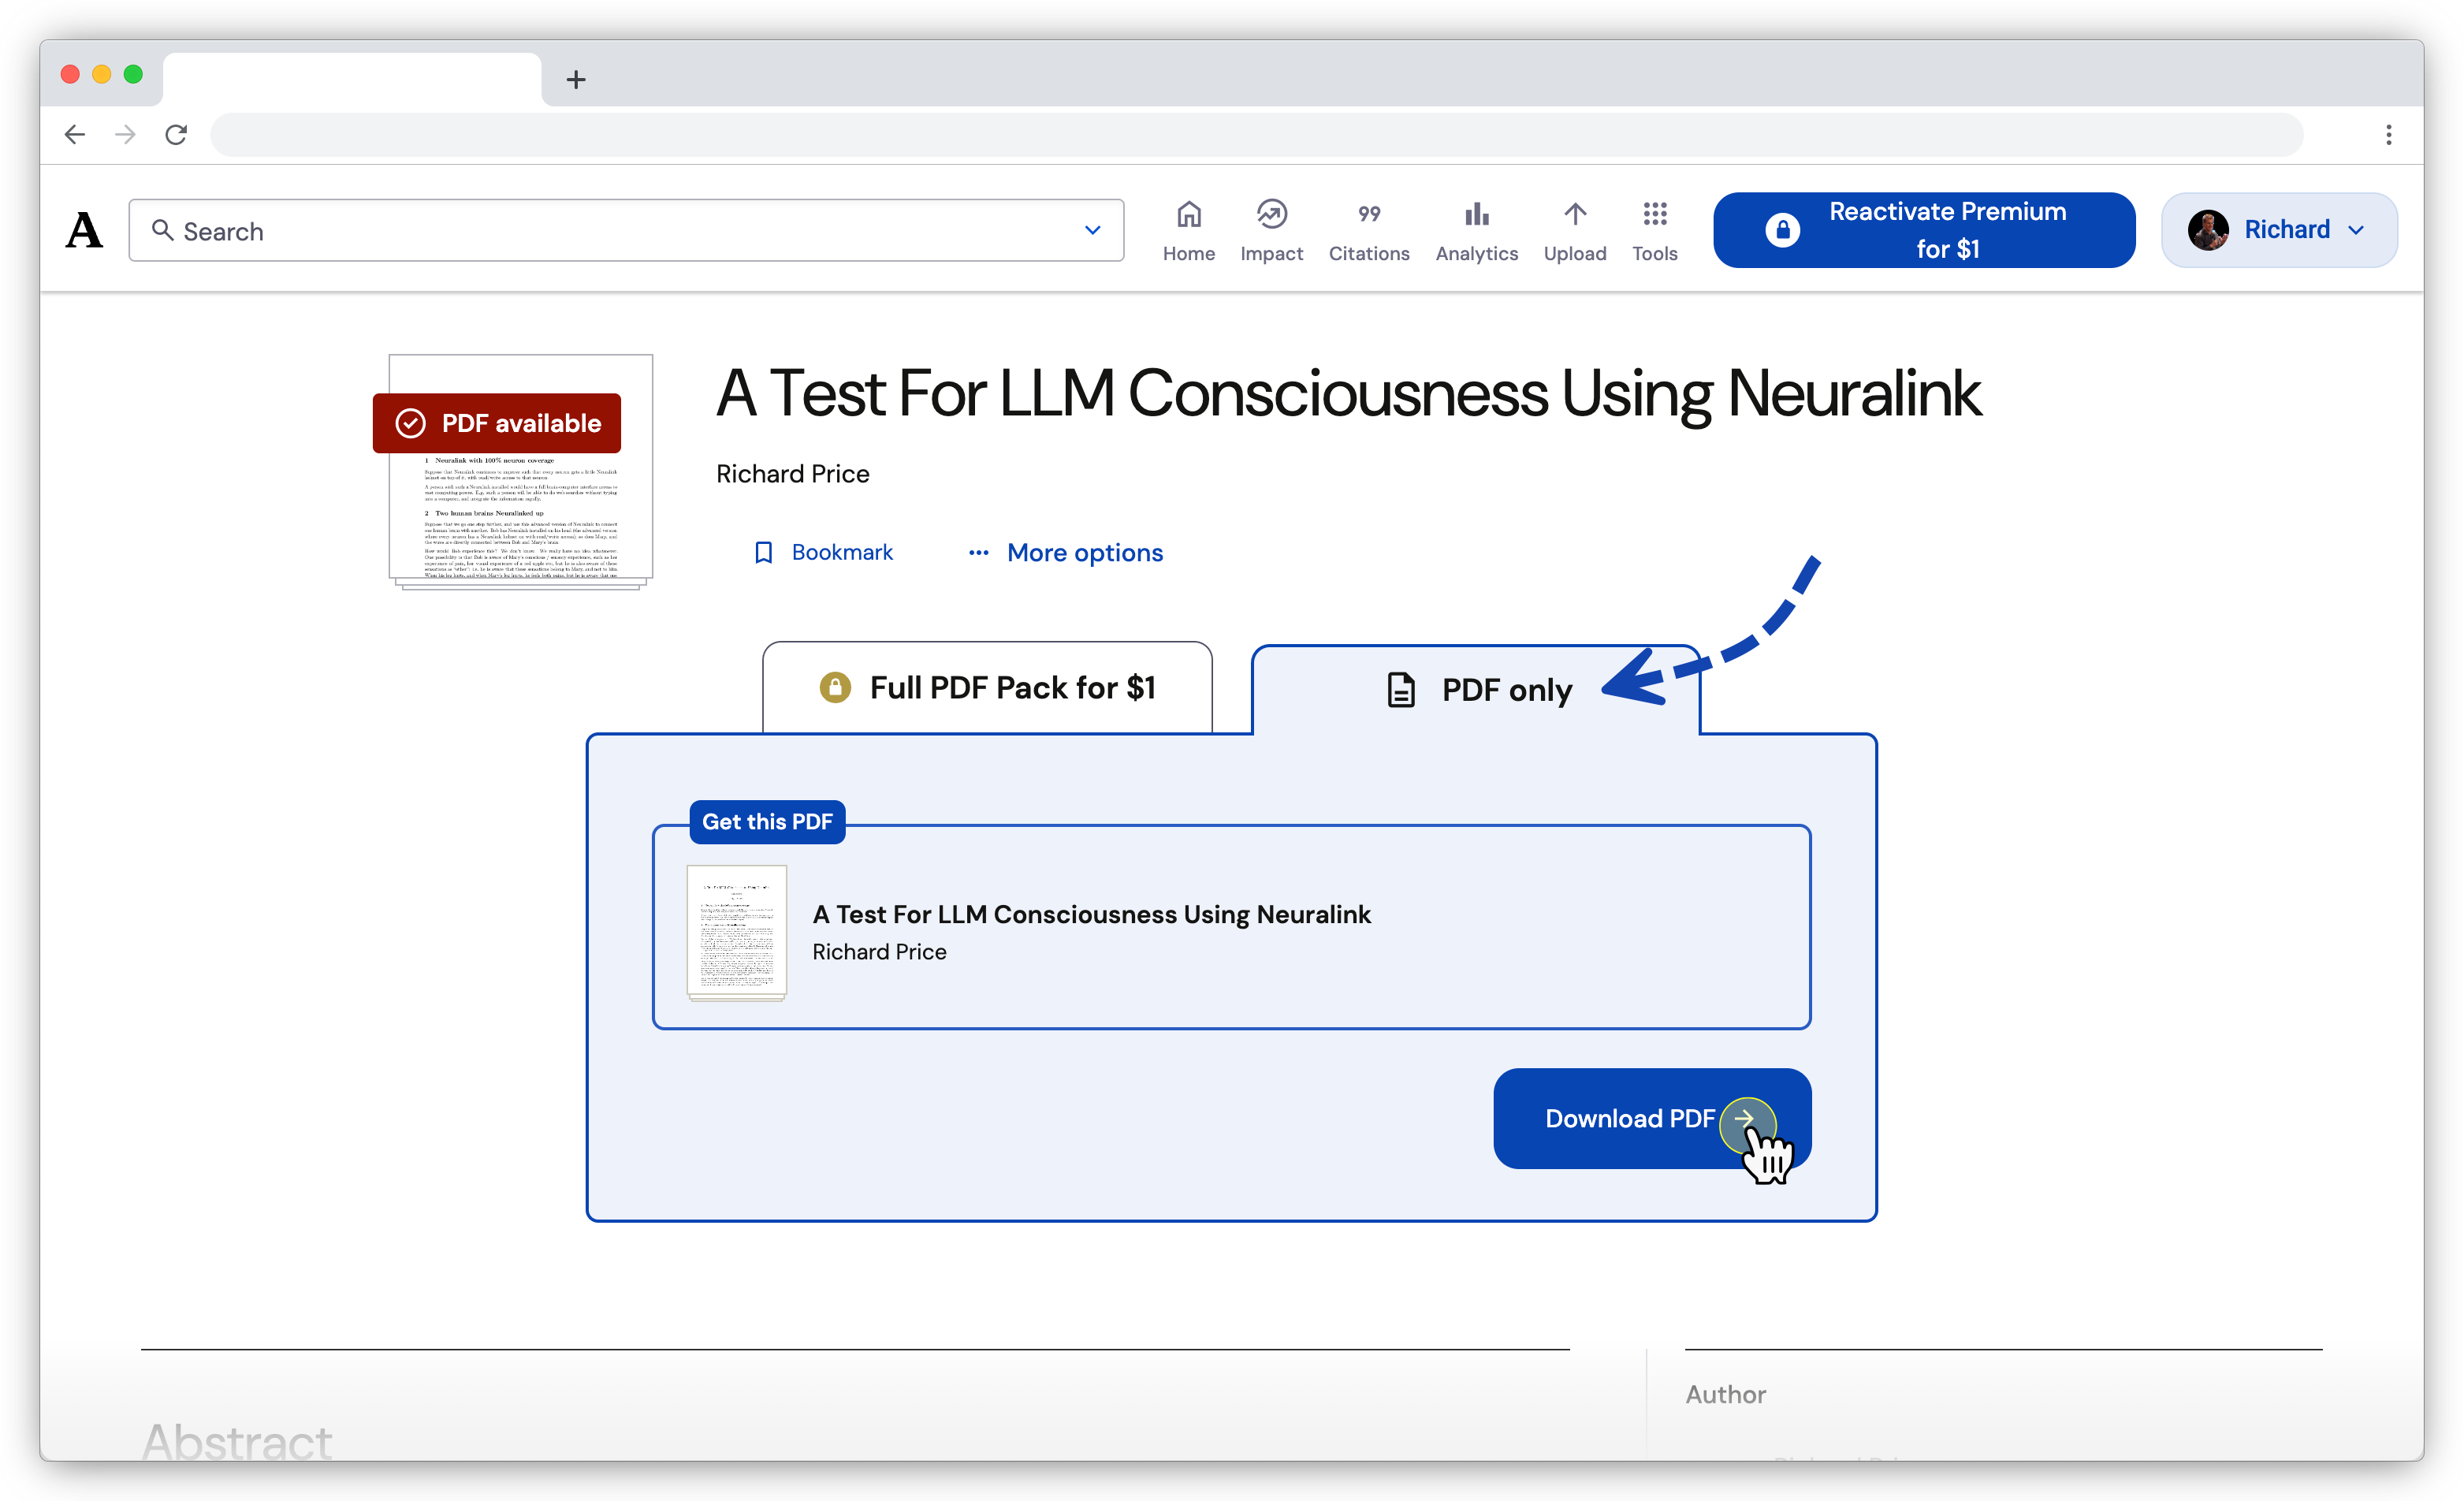The image size is (2464, 1501).
Task: View the Citations quote icon
Action: pyautogui.click(x=1369, y=214)
